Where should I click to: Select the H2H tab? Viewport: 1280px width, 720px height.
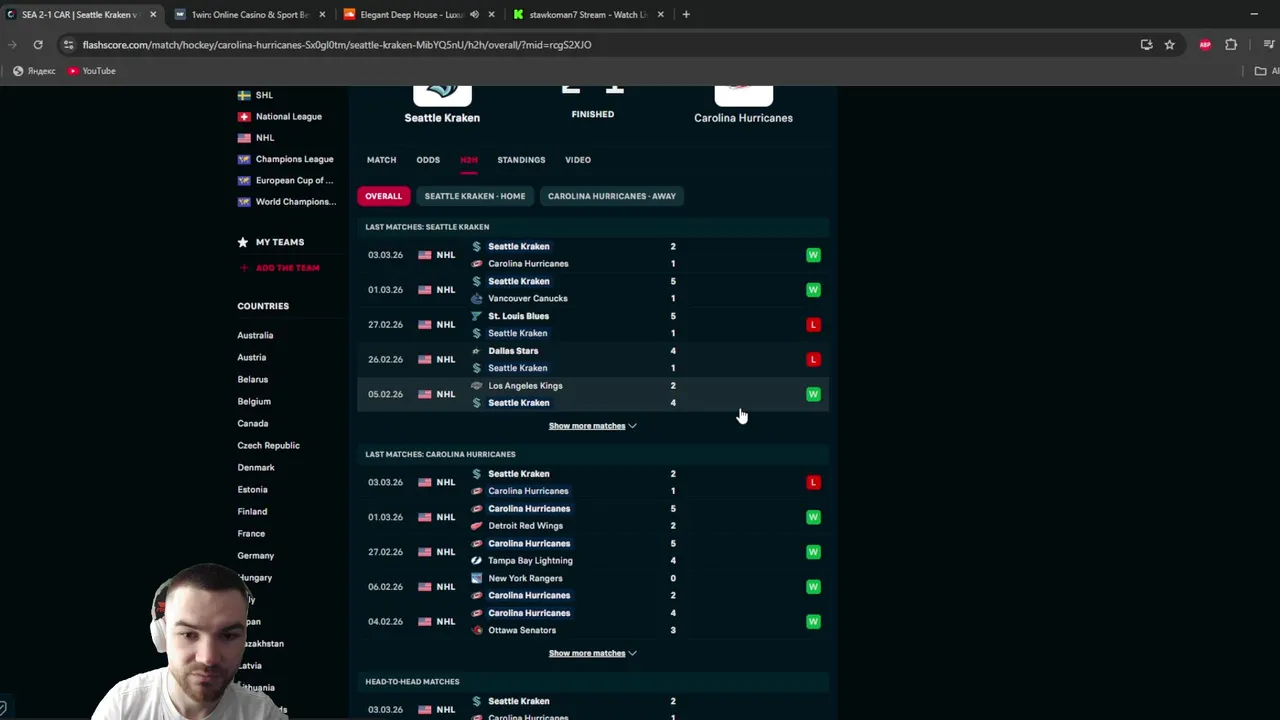coord(469,160)
